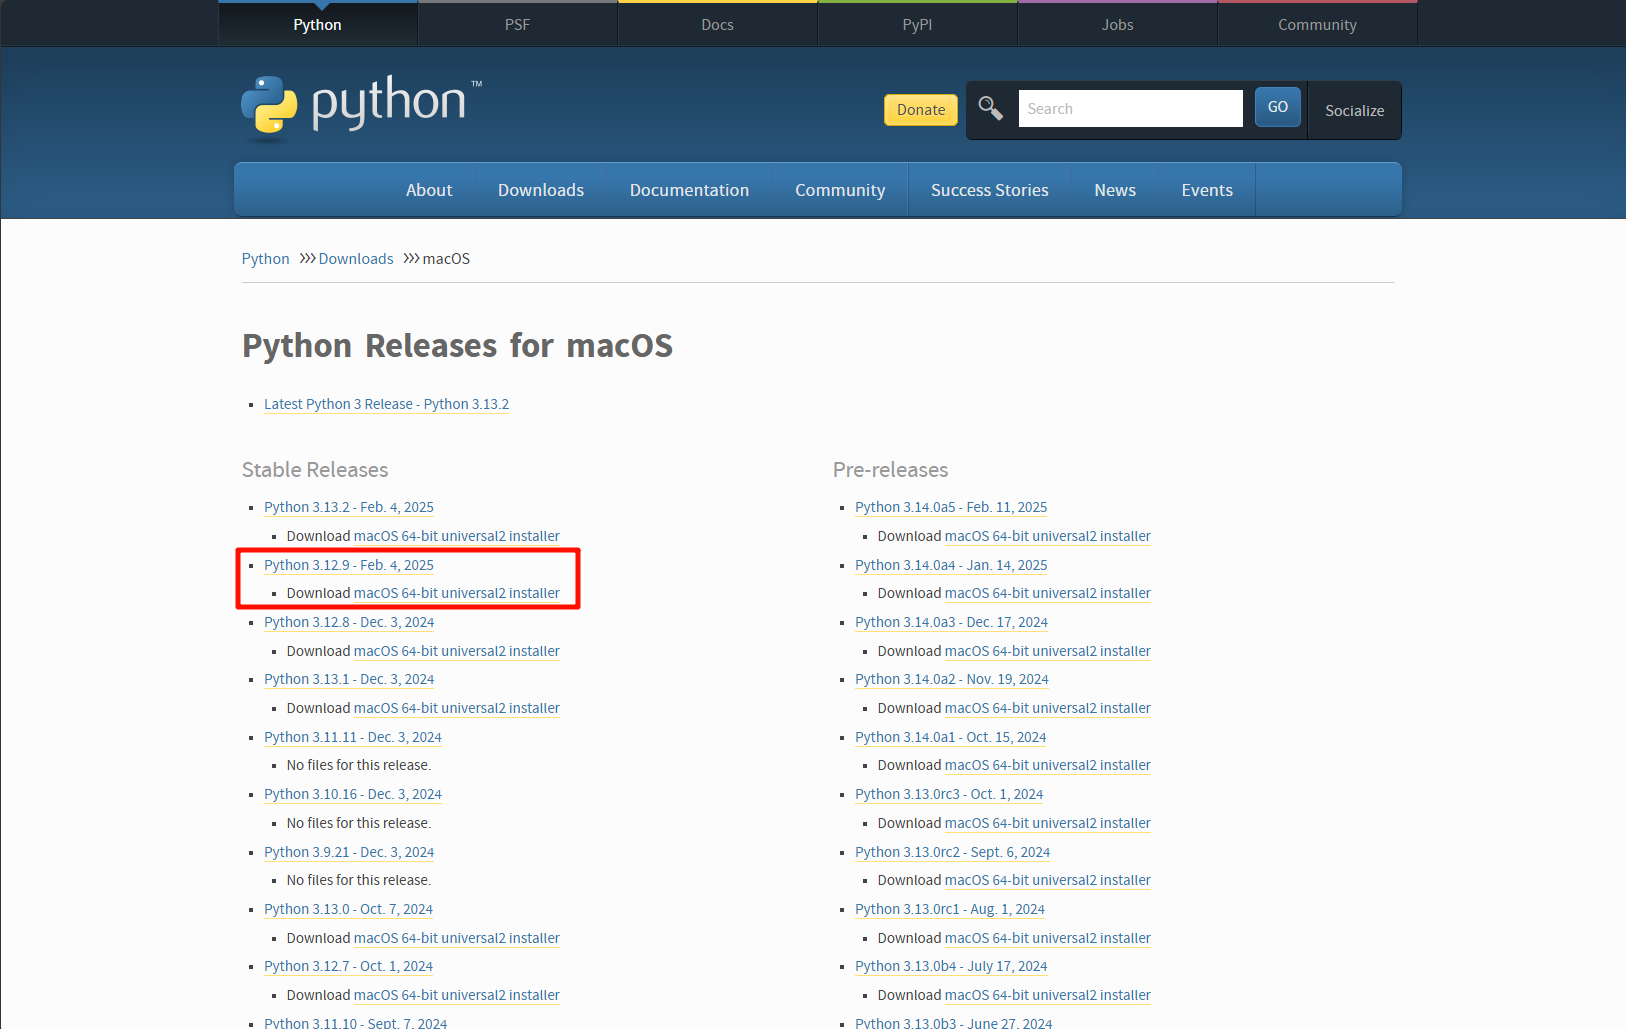Open Python 3.14.0a5 - Feb. 11, 2025 pre-release
Viewport: 1626px width, 1029px height.
(951, 507)
